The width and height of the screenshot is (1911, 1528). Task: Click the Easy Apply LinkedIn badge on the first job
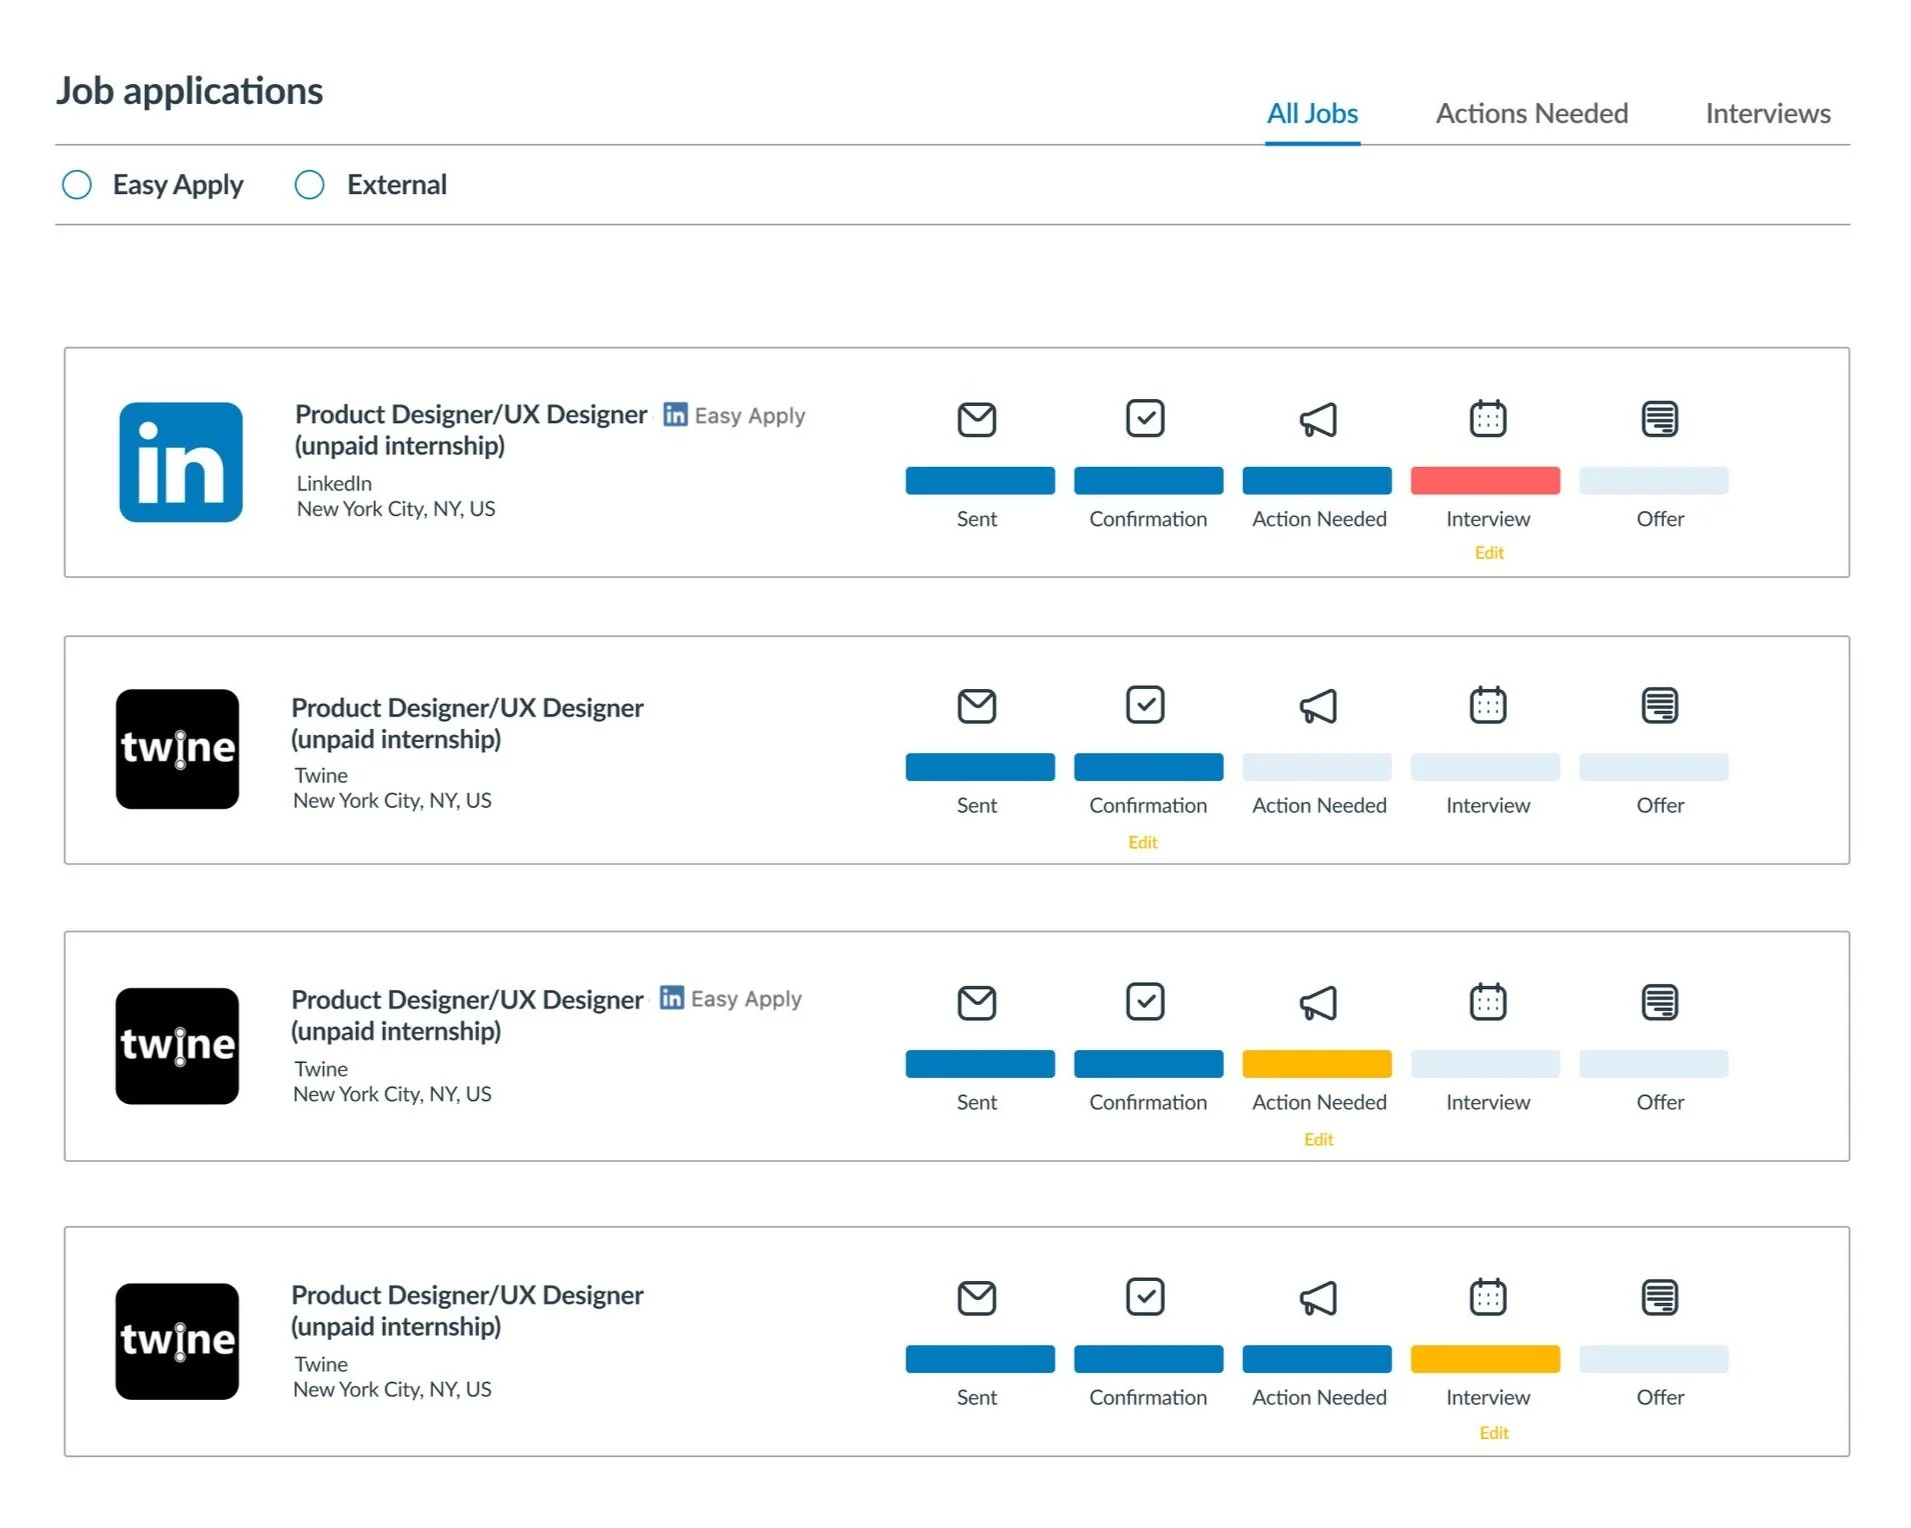tap(734, 415)
